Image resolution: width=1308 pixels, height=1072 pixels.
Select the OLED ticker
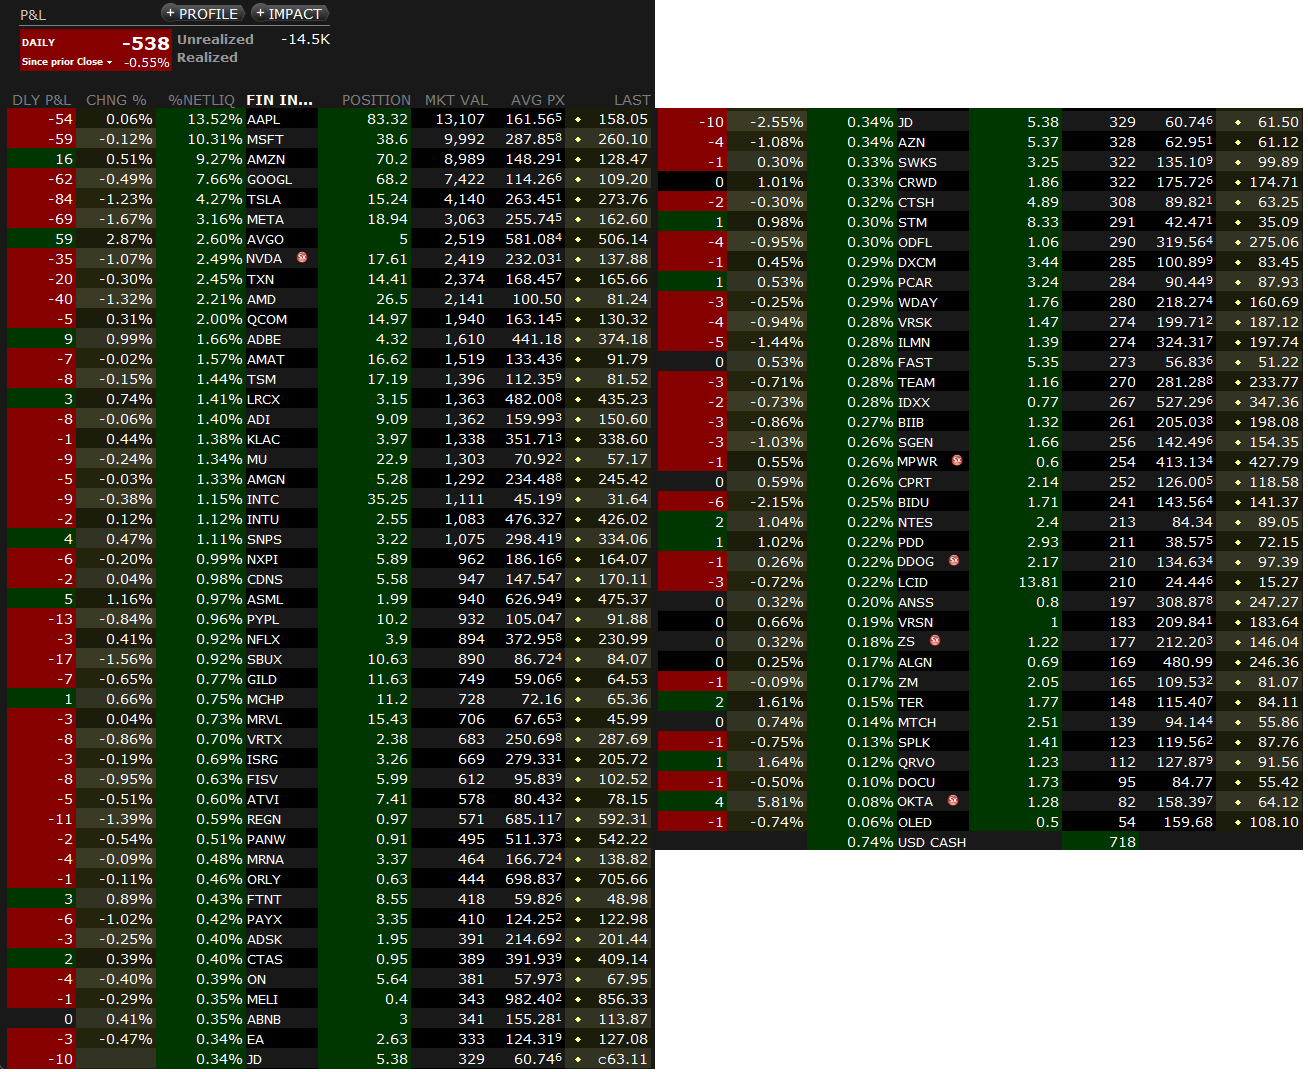click(x=914, y=822)
